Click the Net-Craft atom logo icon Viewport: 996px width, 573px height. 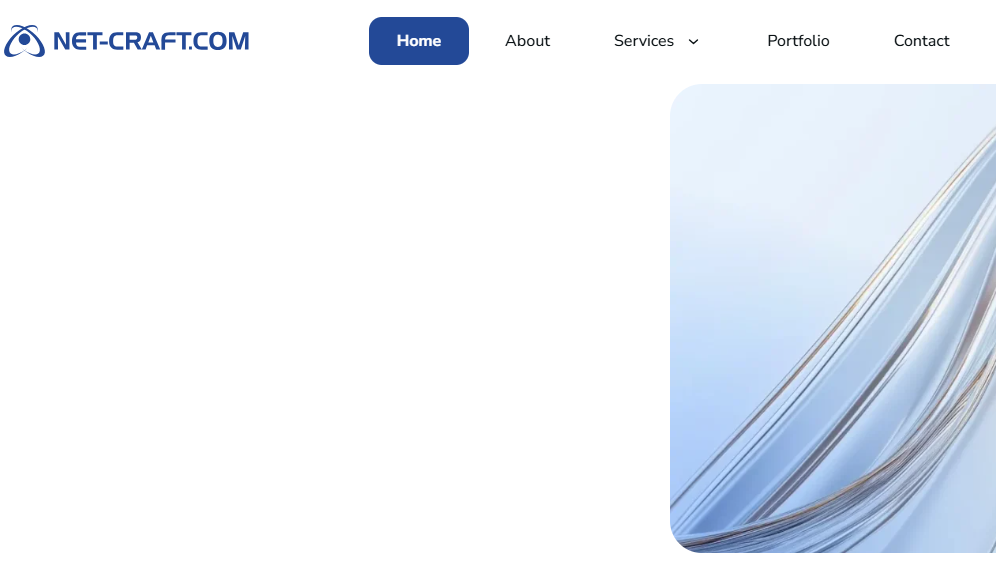coord(24,41)
